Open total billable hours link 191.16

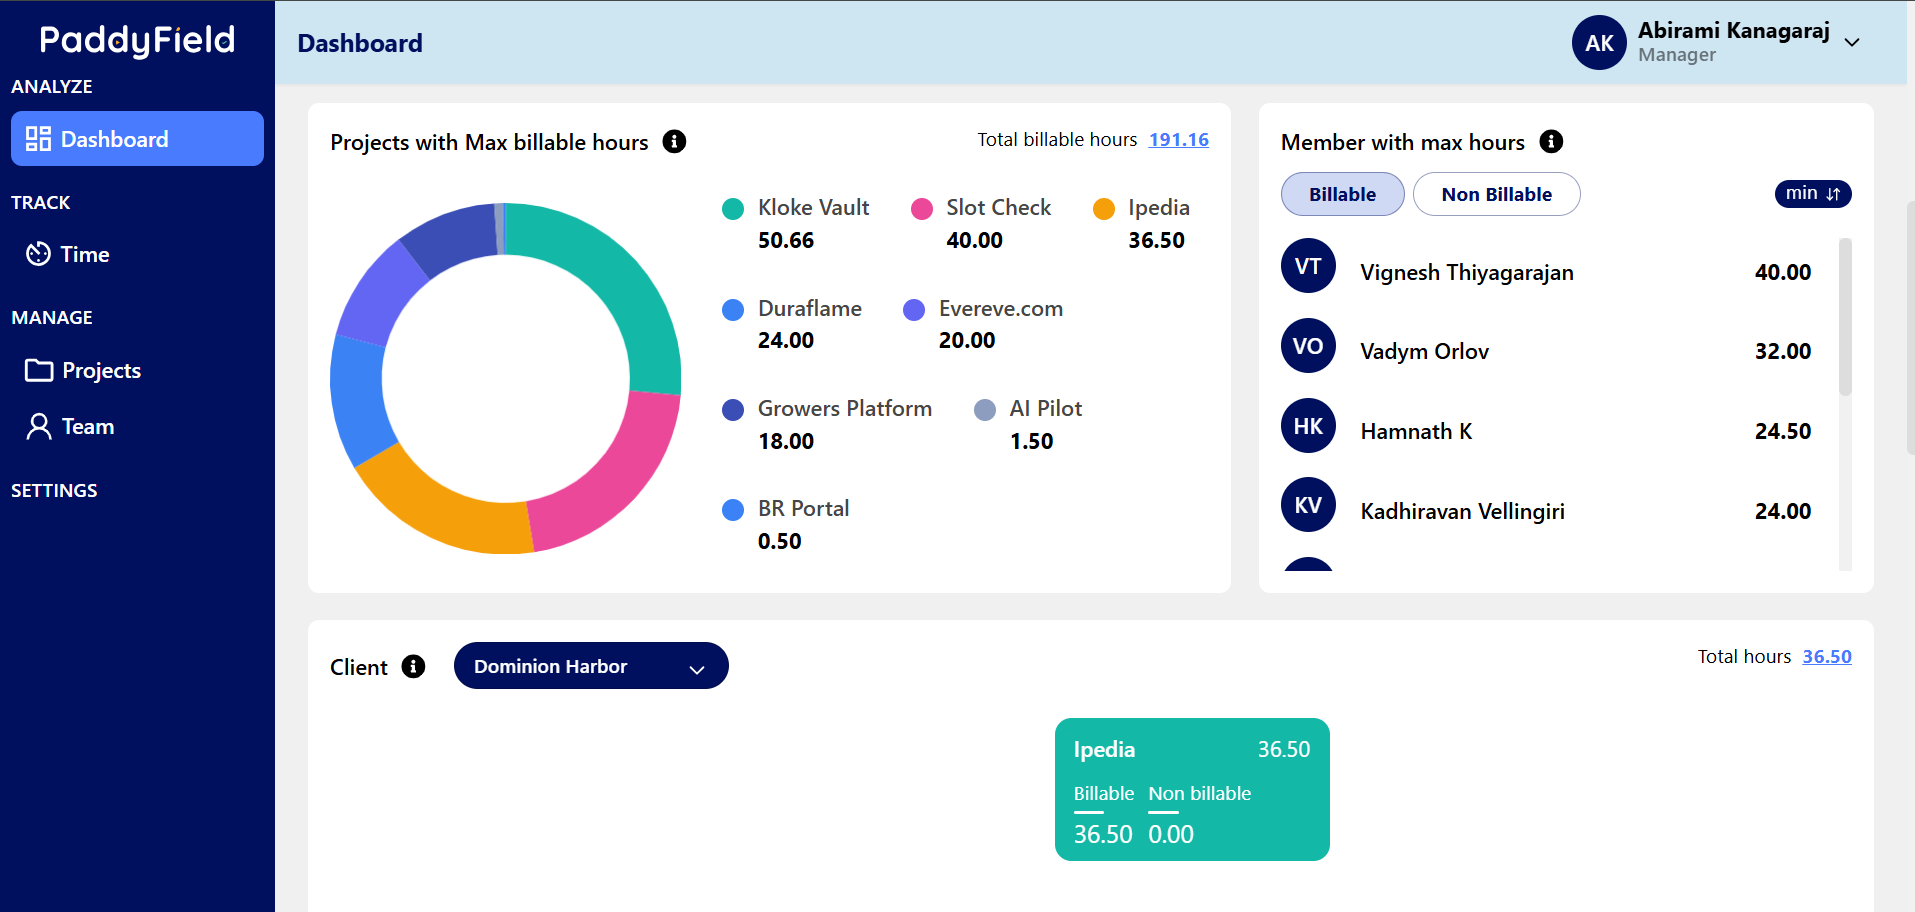pyautogui.click(x=1178, y=139)
